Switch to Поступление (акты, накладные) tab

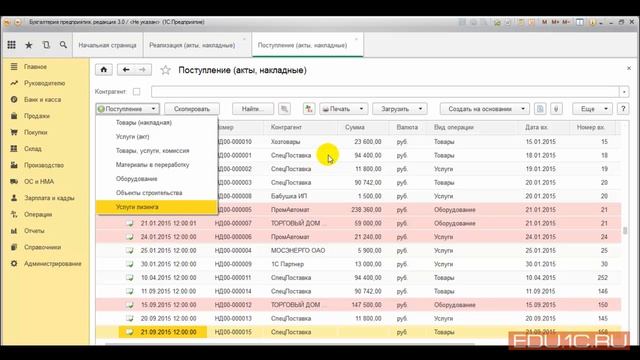[x=302, y=45]
